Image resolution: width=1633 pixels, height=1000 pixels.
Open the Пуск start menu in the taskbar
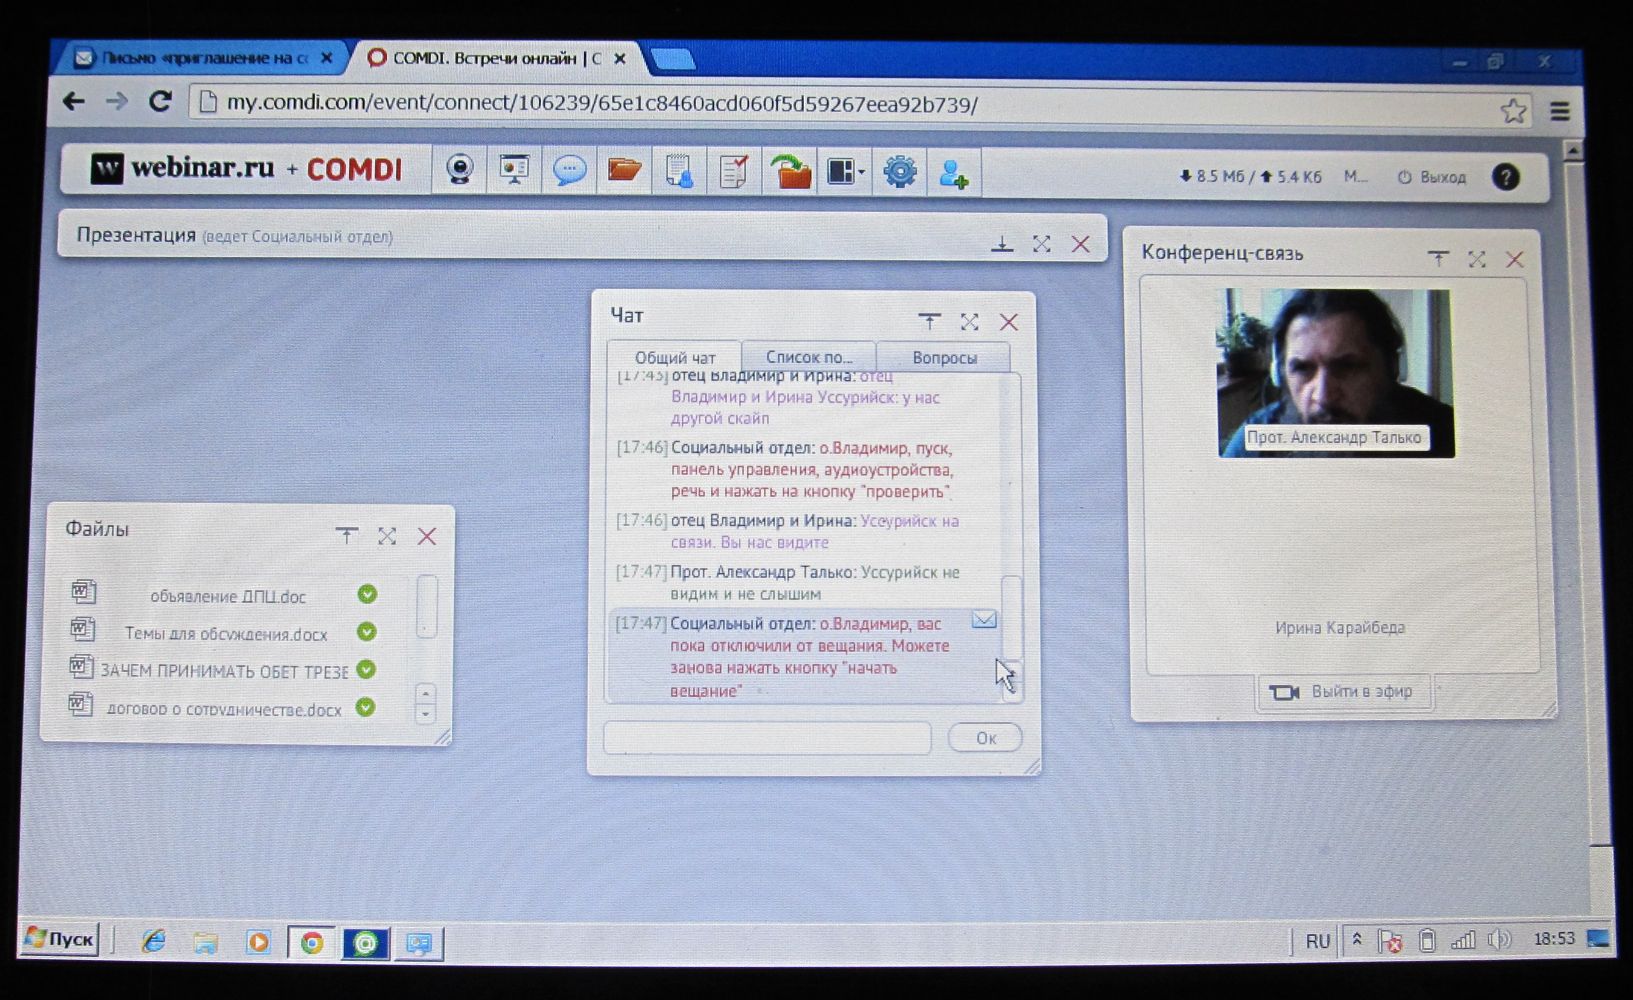tap(60, 939)
